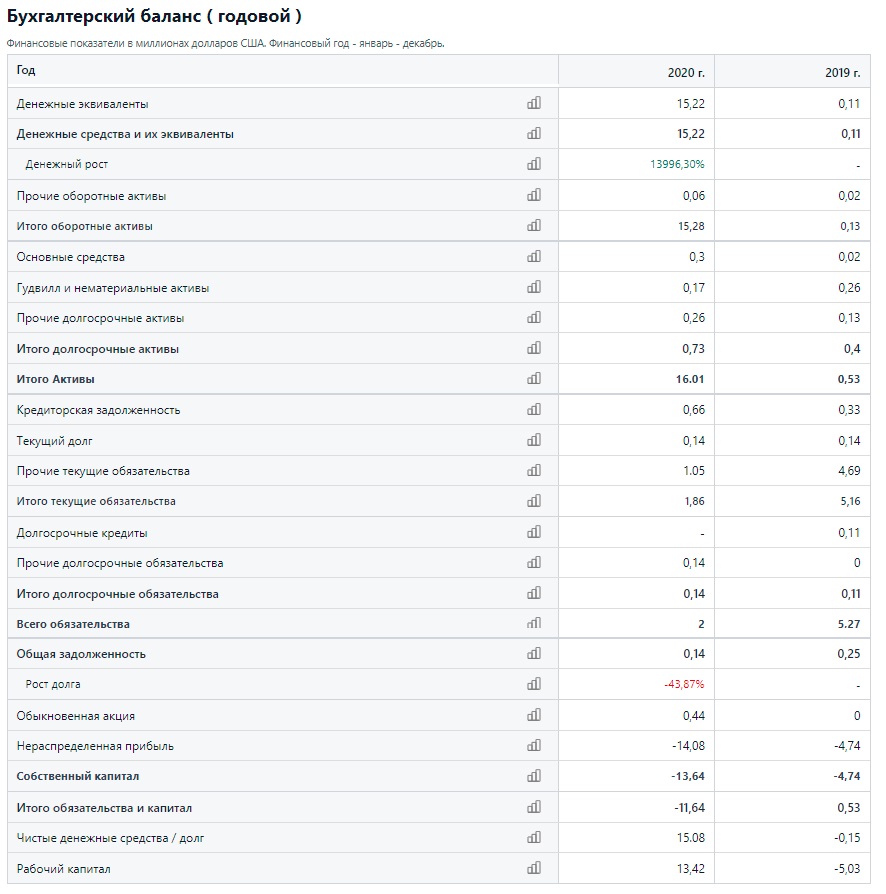The width and height of the screenshot is (886, 894).
Task: Show chart for Рост долга row
Action: pos(534,684)
